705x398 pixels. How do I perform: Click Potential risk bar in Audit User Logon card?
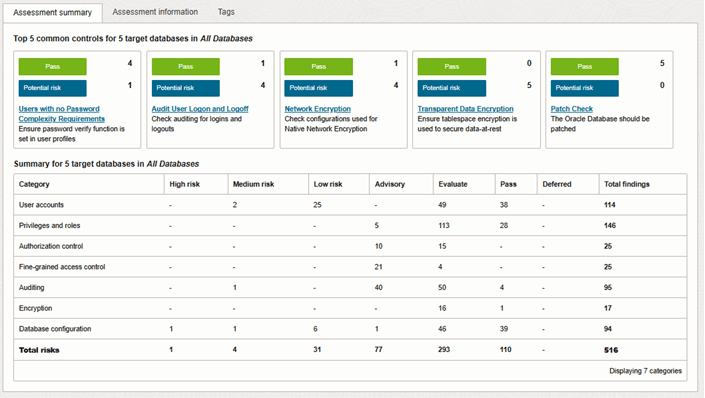(x=186, y=88)
